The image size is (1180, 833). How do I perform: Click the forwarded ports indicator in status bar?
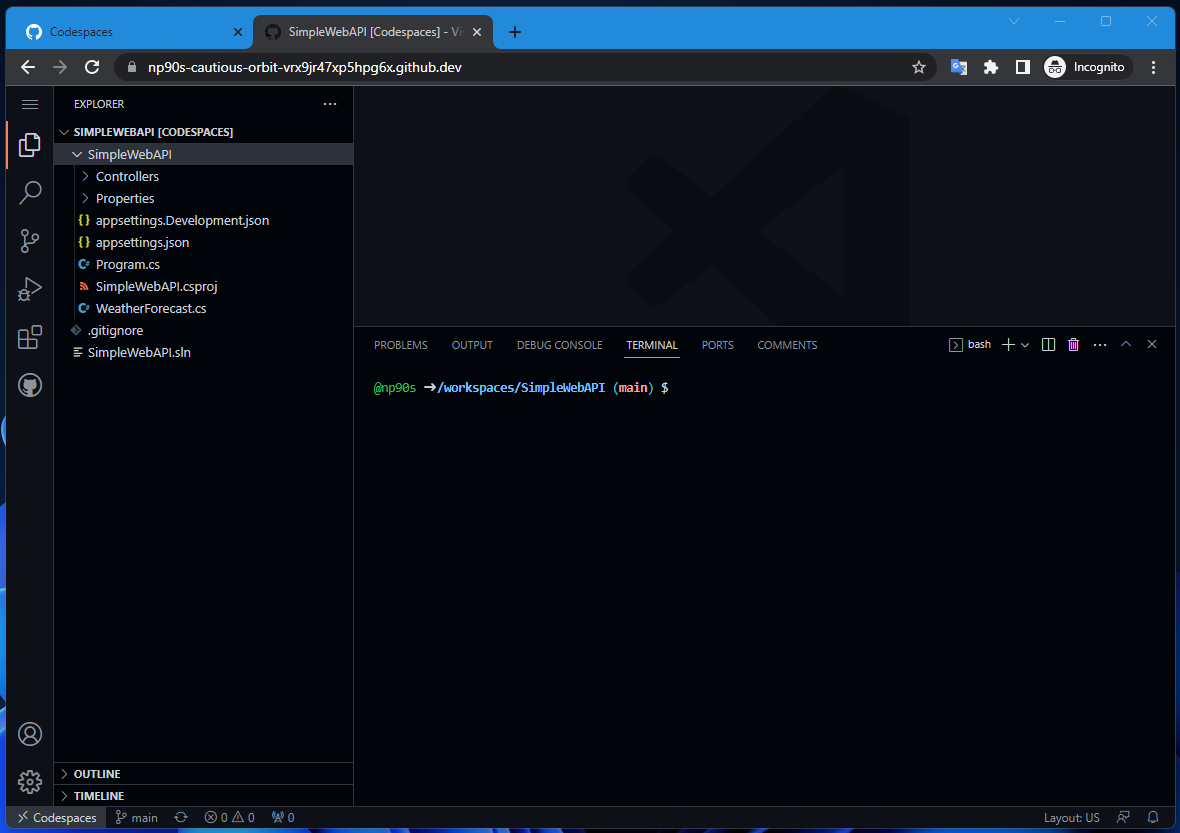[x=283, y=817]
